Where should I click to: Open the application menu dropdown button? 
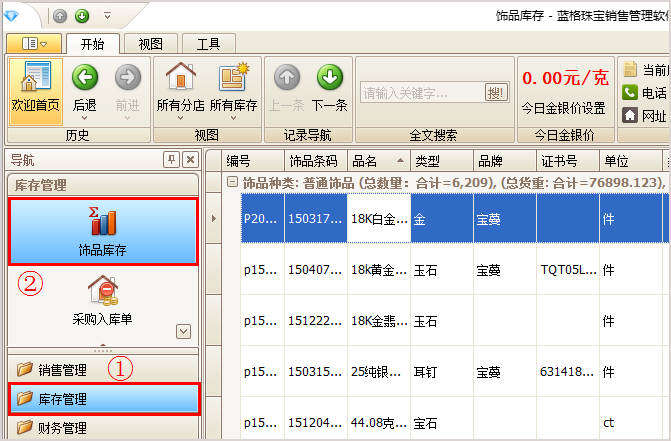(34, 44)
